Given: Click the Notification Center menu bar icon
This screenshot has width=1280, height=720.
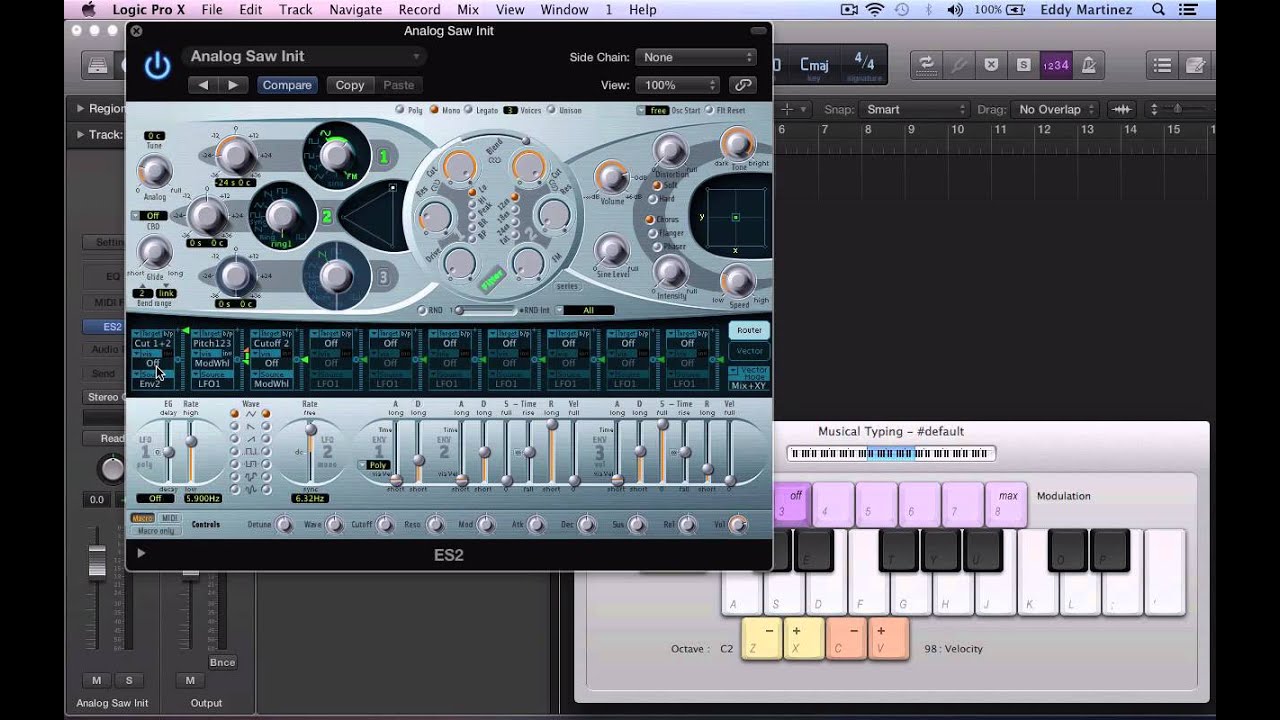Looking at the screenshot, I should click(1189, 10).
